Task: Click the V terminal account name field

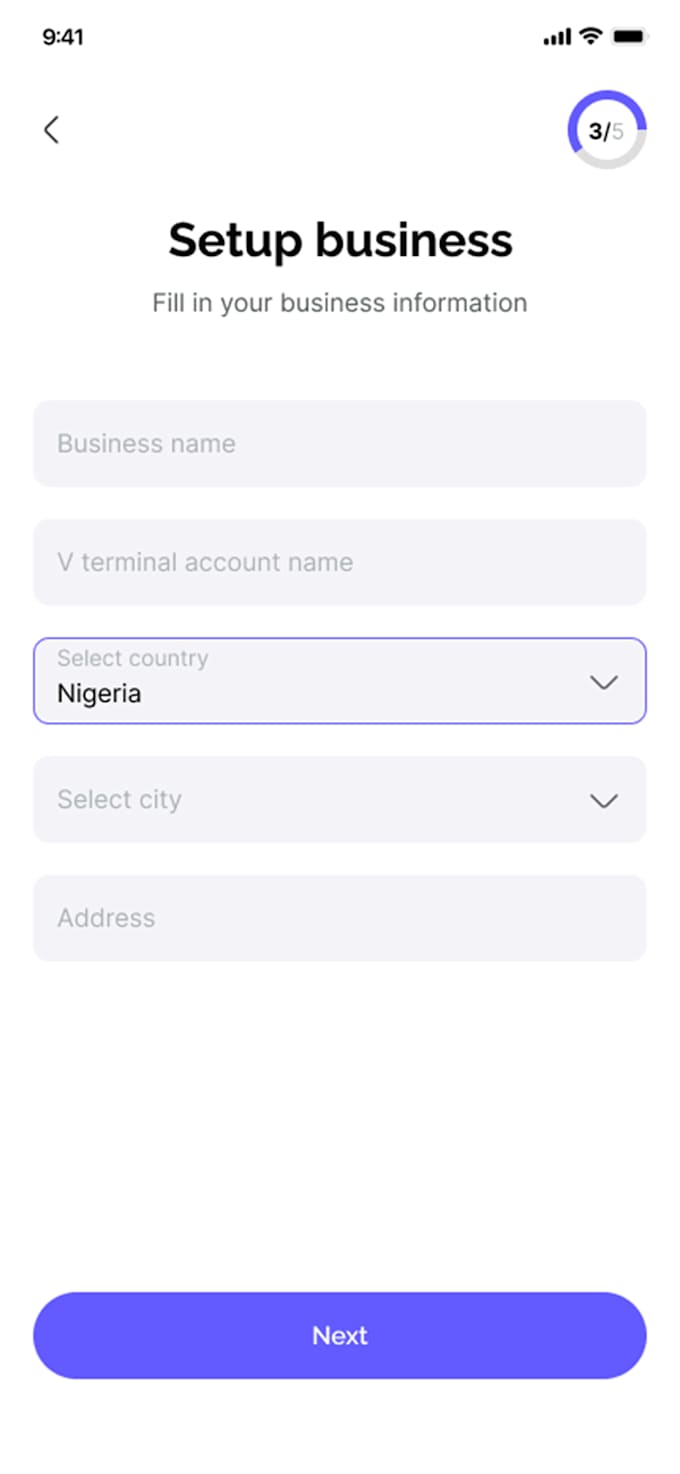Action: point(340,562)
